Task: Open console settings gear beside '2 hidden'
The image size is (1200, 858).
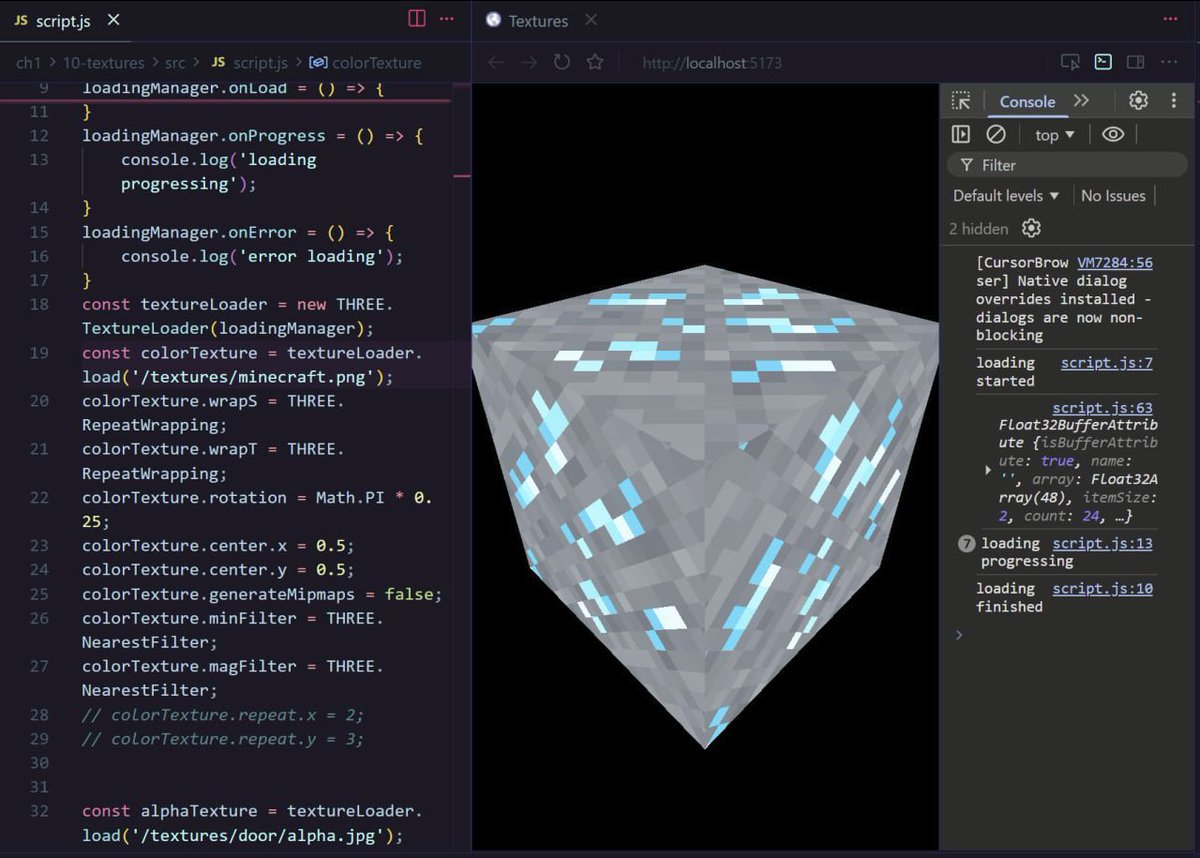Action: coord(1031,228)
